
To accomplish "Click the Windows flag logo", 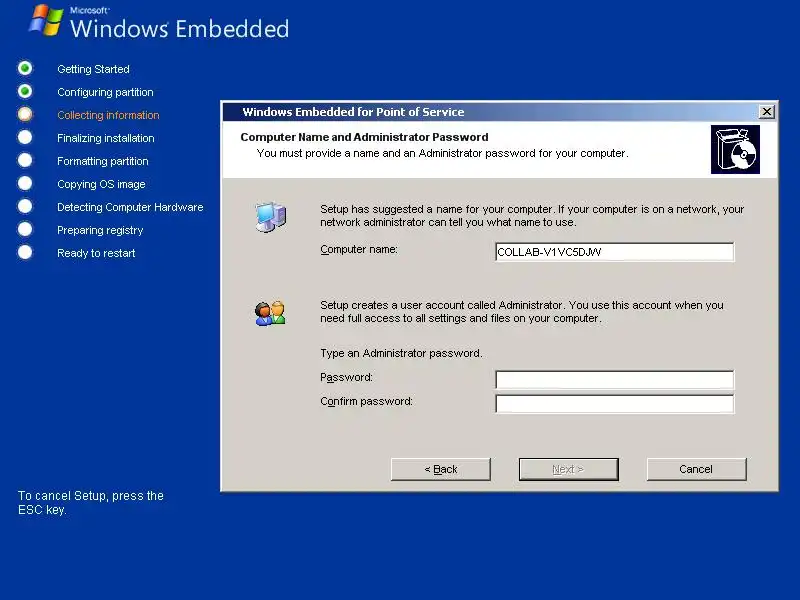I will 46,20.
